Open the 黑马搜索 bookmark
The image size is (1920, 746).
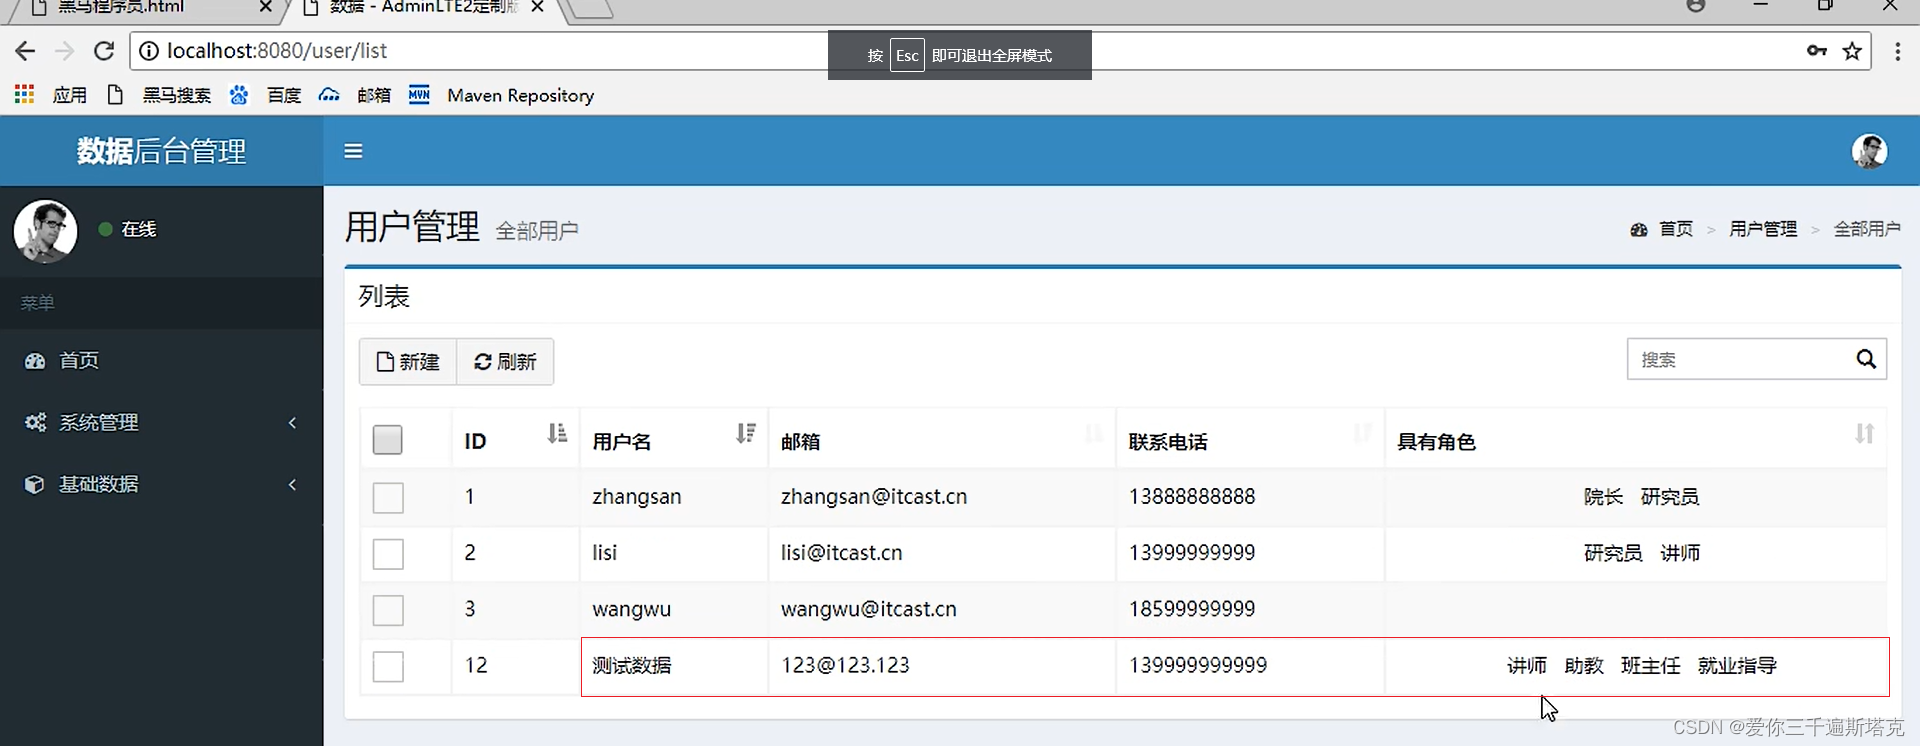(x=177, y=95)
